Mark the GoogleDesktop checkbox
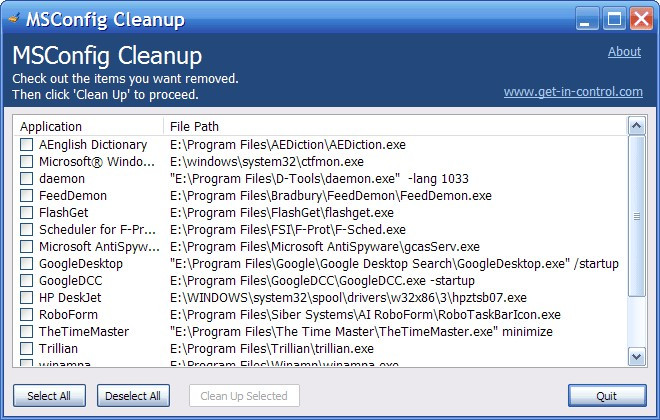Screen dimensions: 660x420 27,264
